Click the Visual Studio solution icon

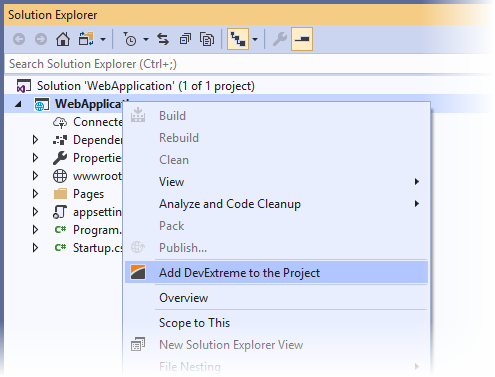24,86
